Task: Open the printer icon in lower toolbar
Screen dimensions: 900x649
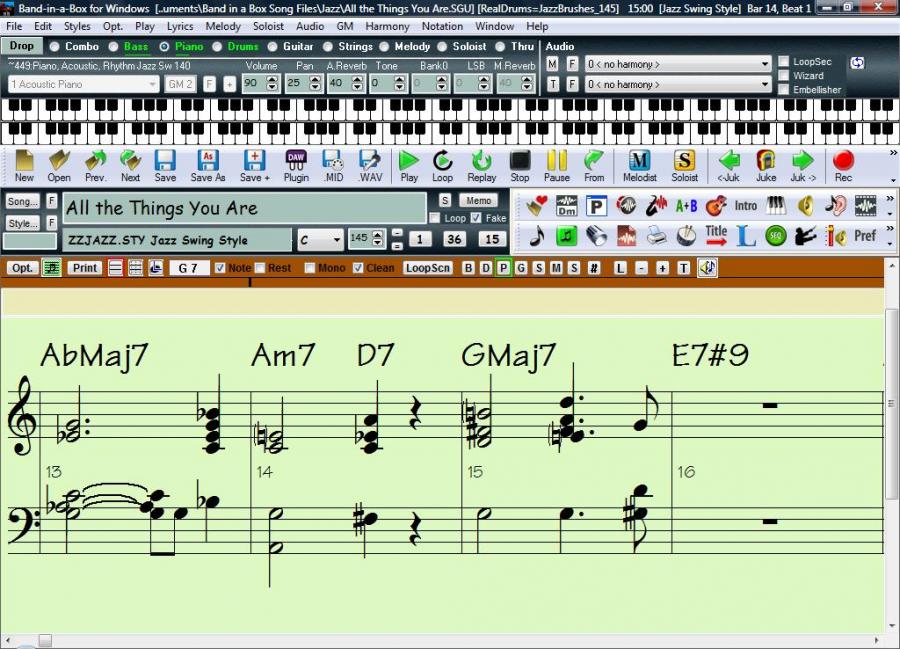Action: click(x=656, y=236)
